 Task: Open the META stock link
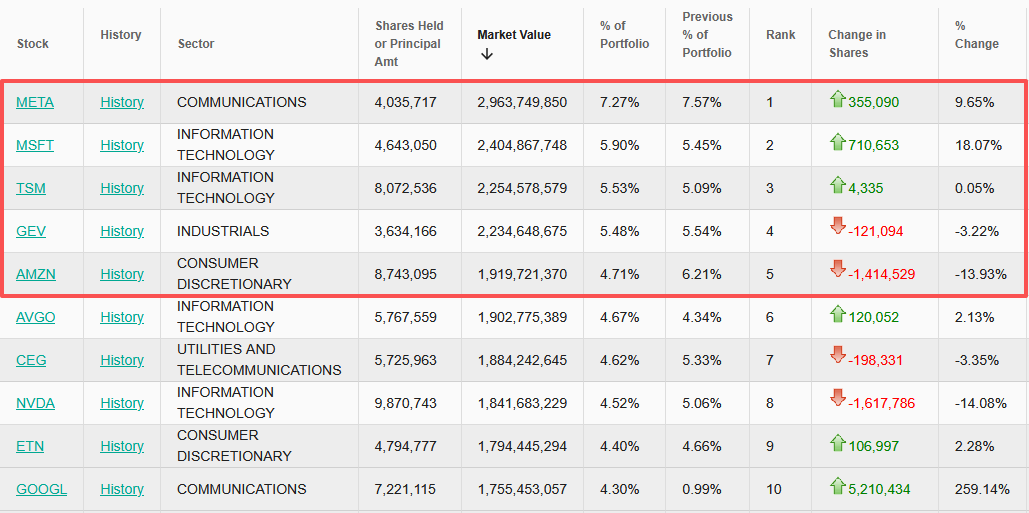pyautogui.click(x=35, y=102)
